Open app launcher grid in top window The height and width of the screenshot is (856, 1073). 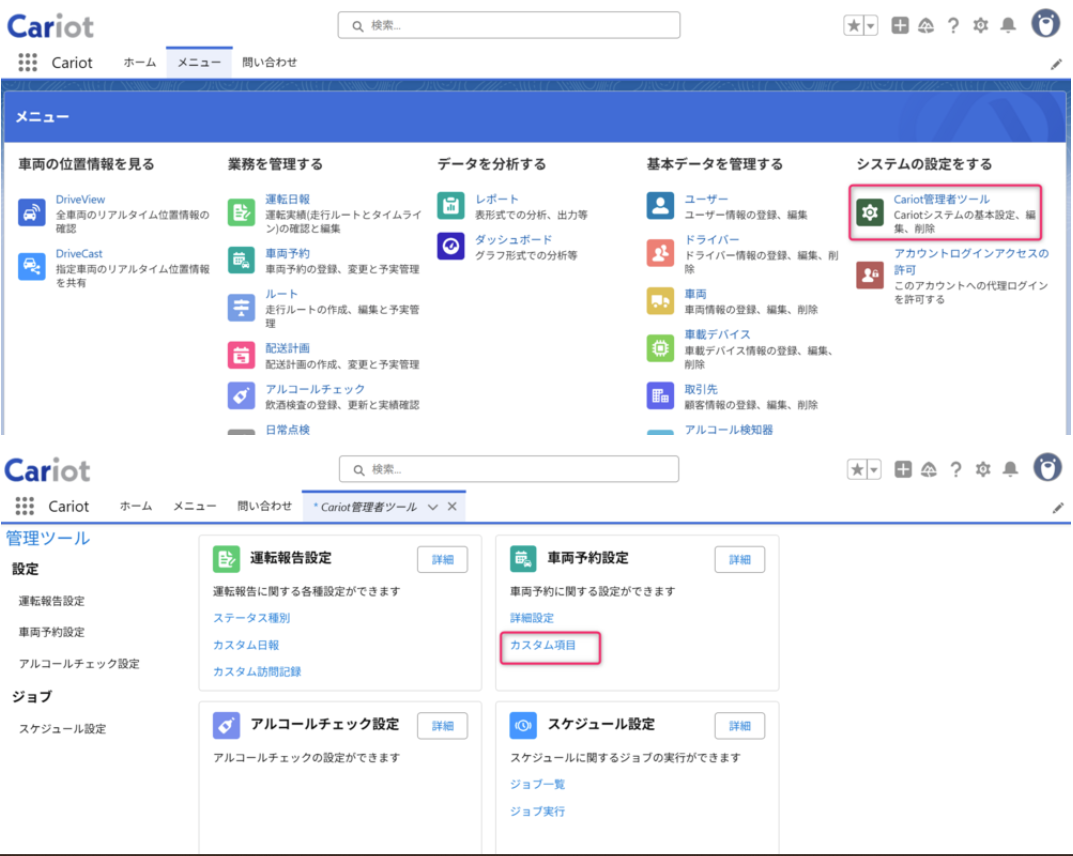click(27, 62)
